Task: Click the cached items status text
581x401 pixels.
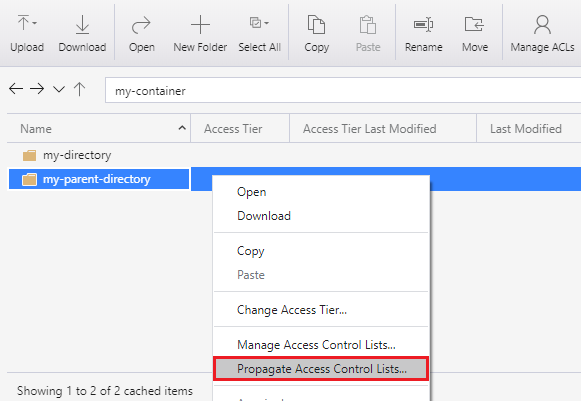Action: click(105, 391)
